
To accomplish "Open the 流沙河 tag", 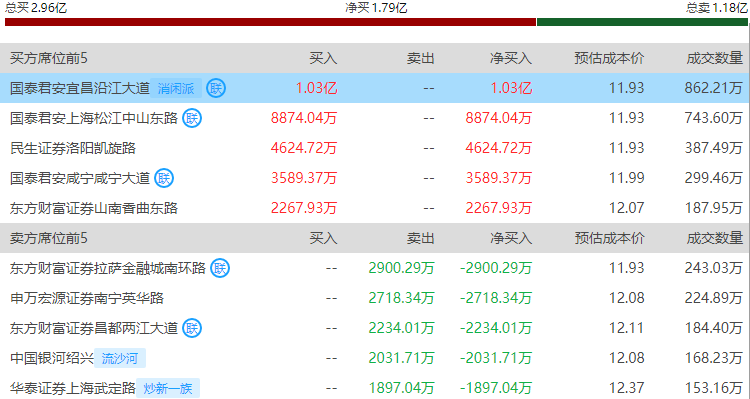I will [120, 358].
